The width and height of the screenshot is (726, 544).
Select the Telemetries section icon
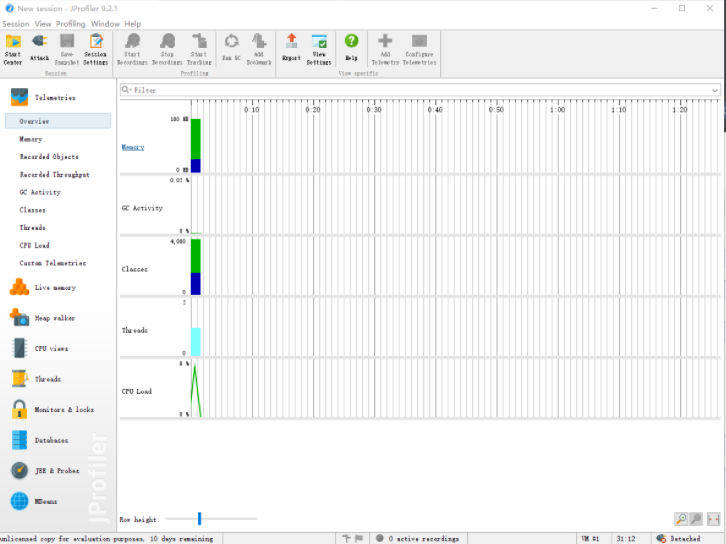[x=19, y=97]
